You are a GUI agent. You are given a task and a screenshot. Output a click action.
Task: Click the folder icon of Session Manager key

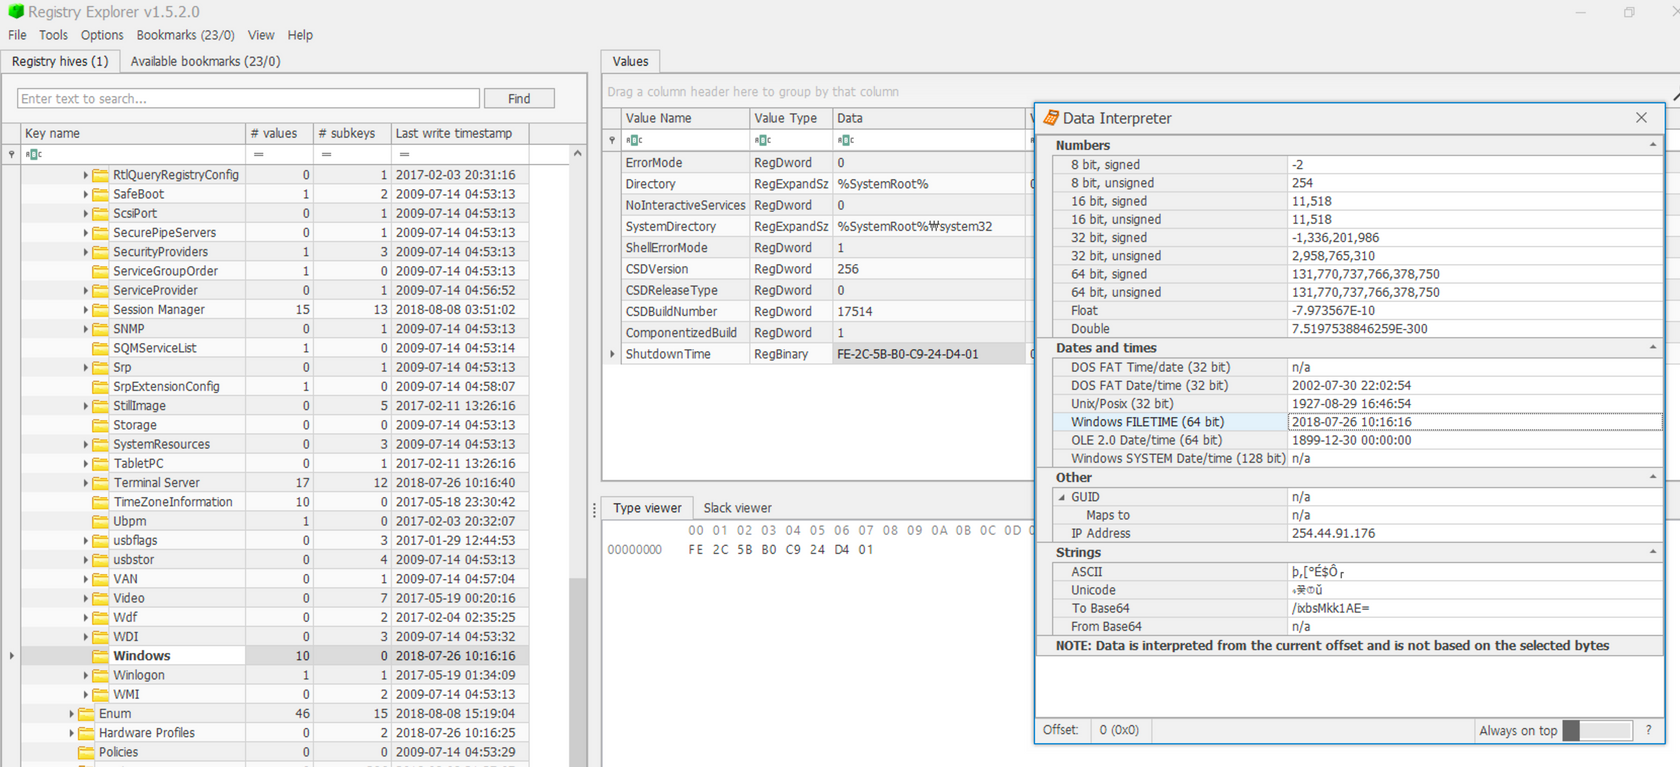(100, 310)
